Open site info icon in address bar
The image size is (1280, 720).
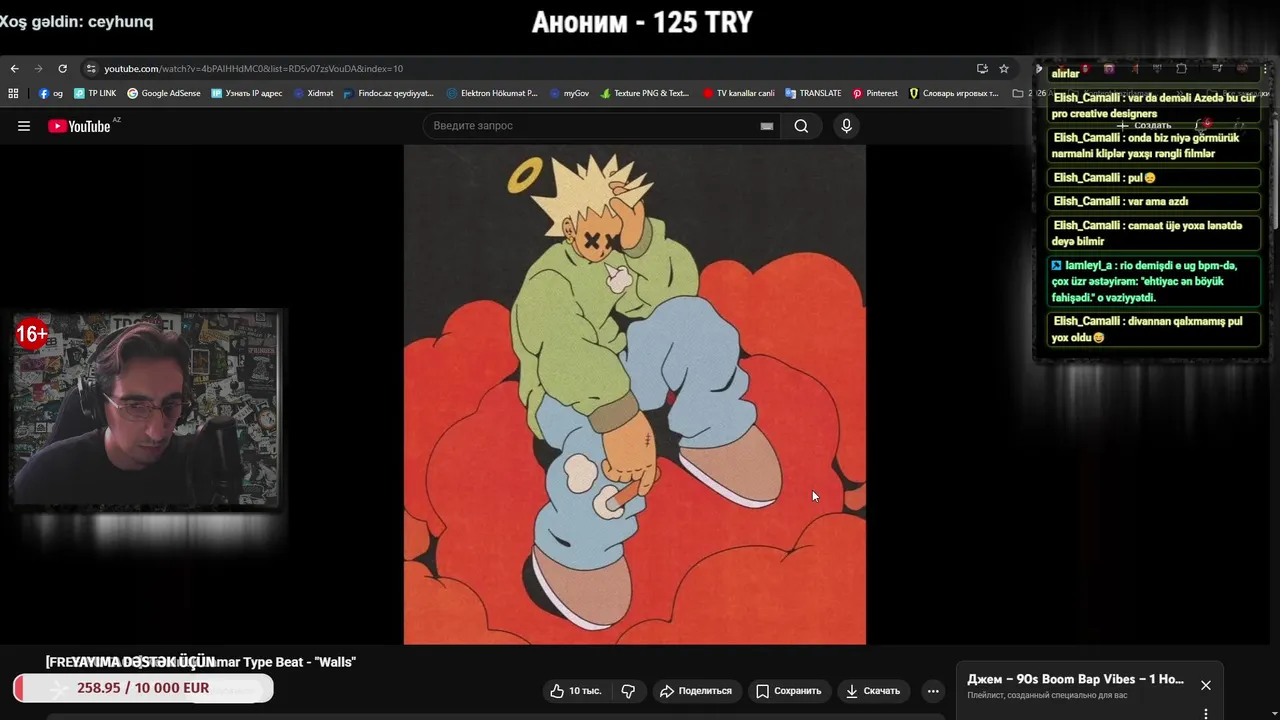[91, 69]
